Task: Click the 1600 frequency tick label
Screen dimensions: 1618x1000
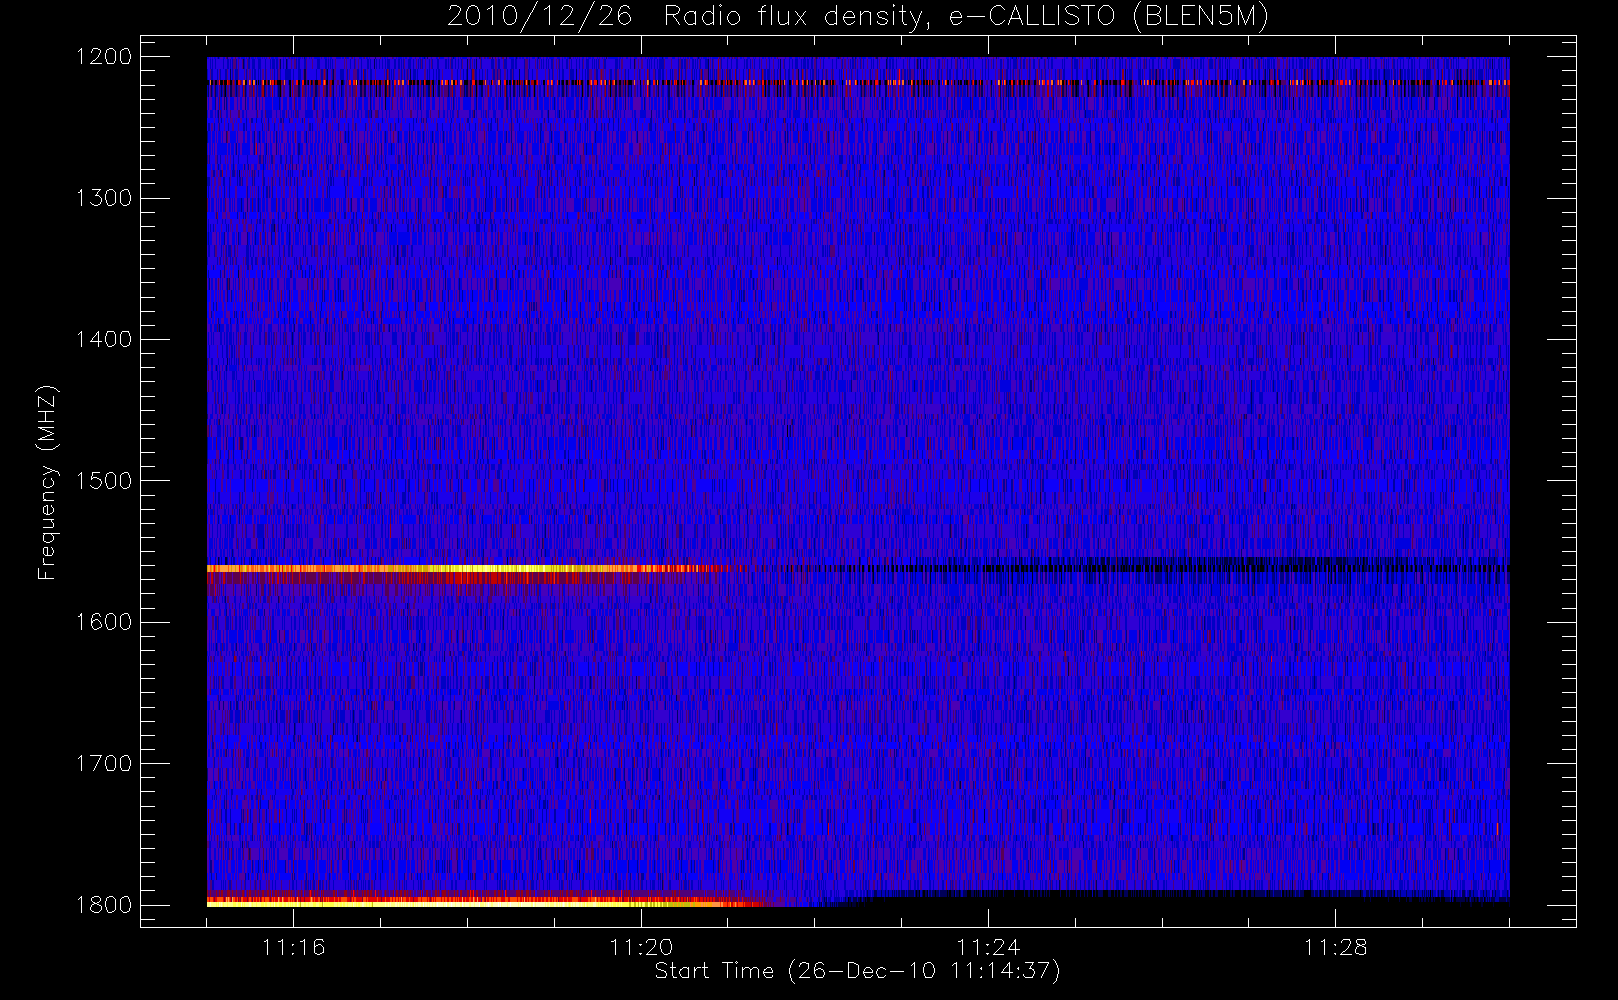Action: (x=104, y=622)
